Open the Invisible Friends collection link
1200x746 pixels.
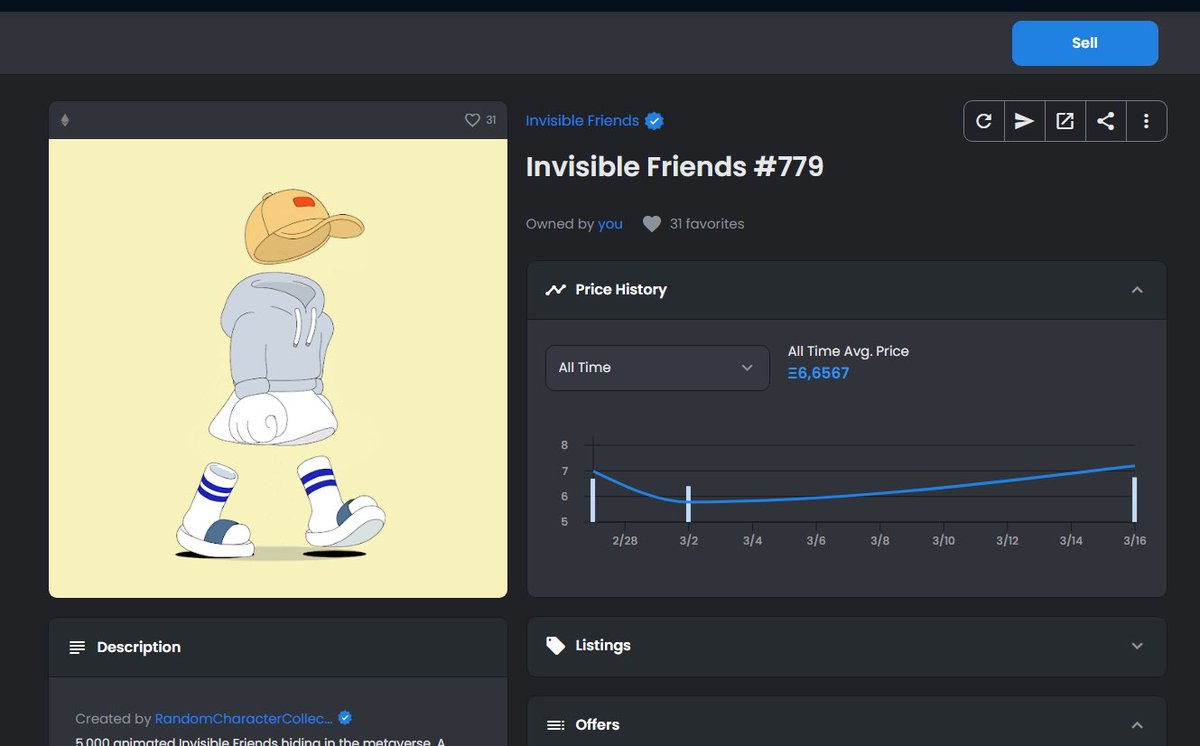point(582,121)
